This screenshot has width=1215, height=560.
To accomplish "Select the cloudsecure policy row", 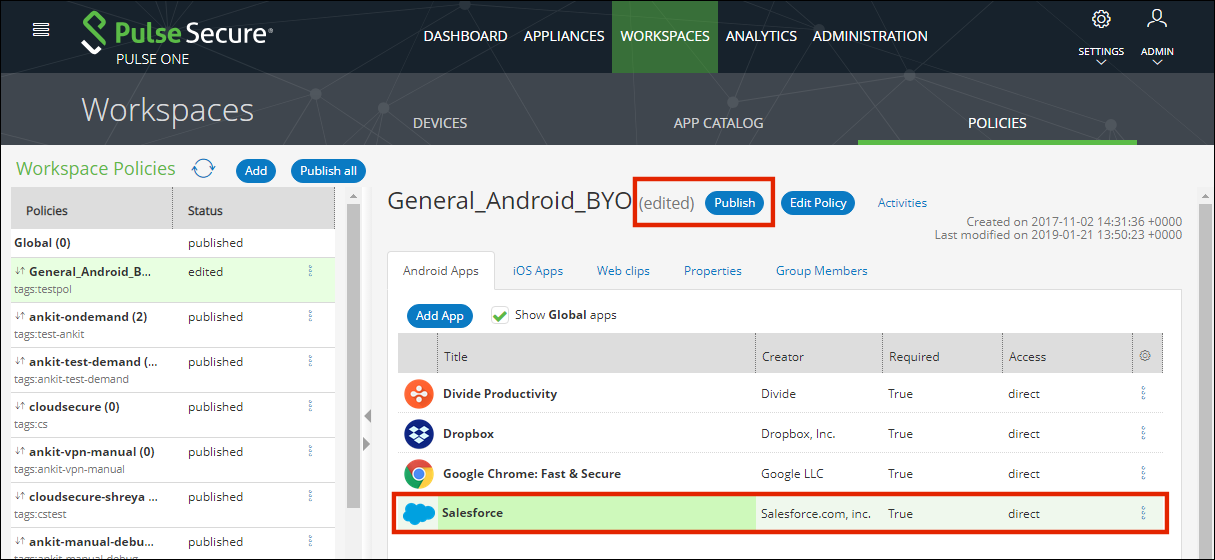I will point(90,407).
